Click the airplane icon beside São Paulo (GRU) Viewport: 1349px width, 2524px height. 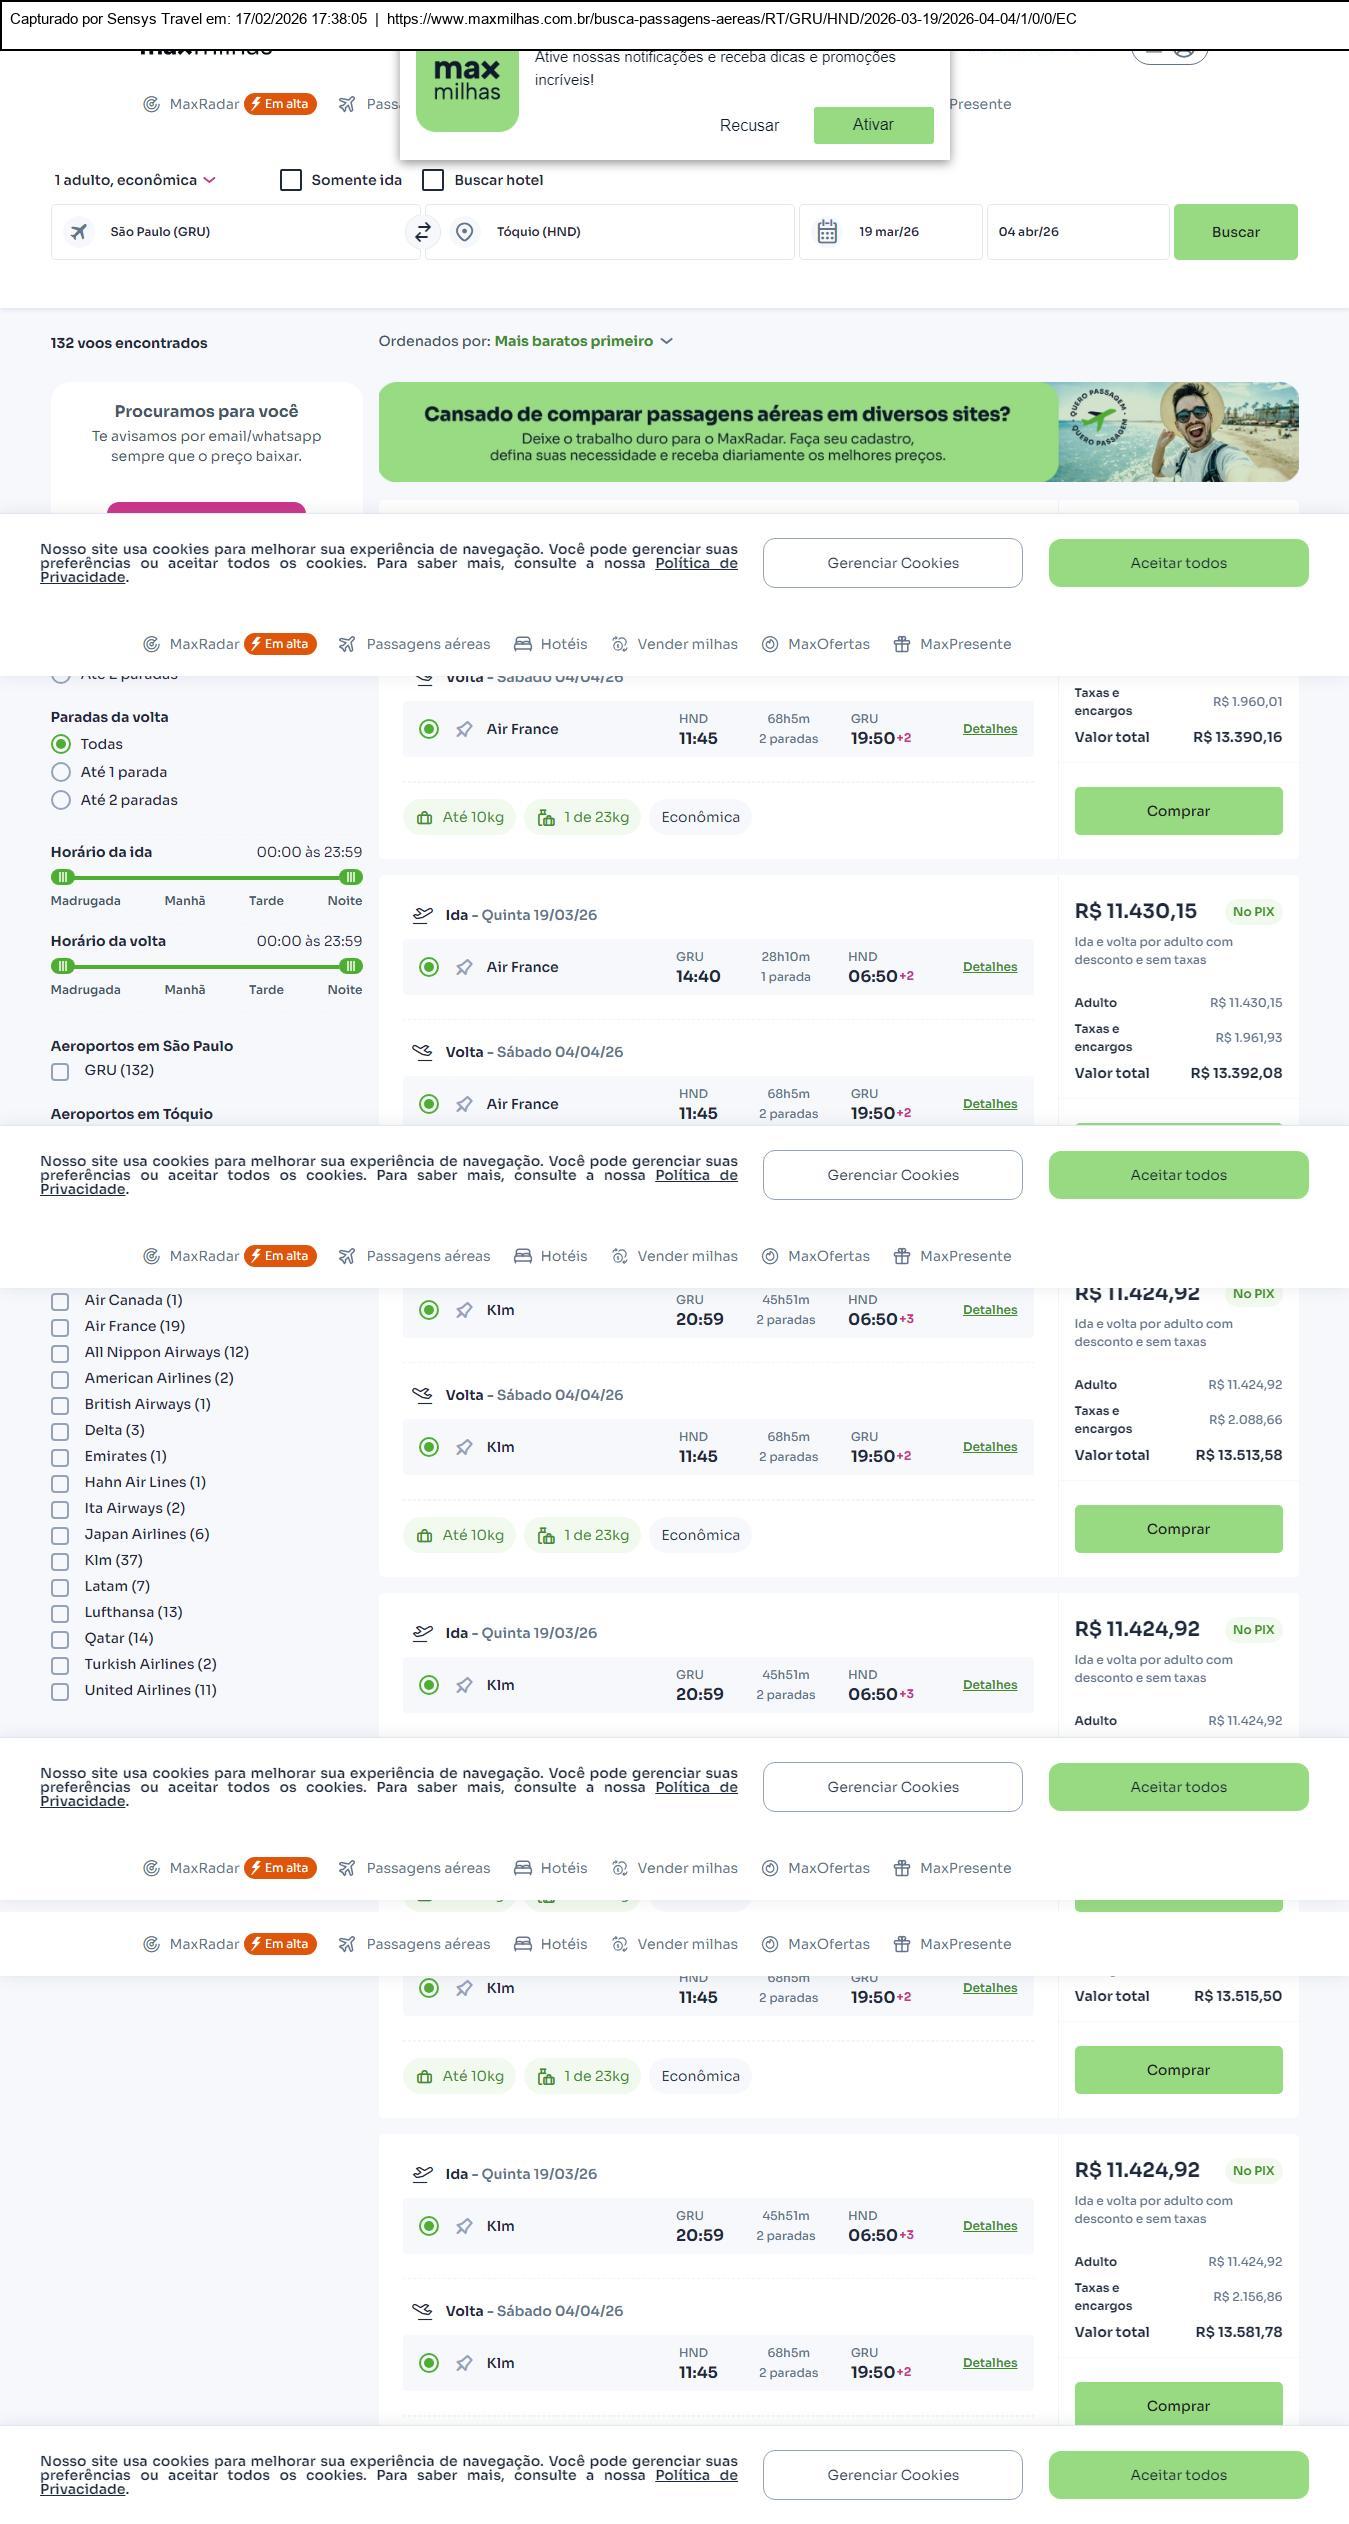click(x=78, y=232)
